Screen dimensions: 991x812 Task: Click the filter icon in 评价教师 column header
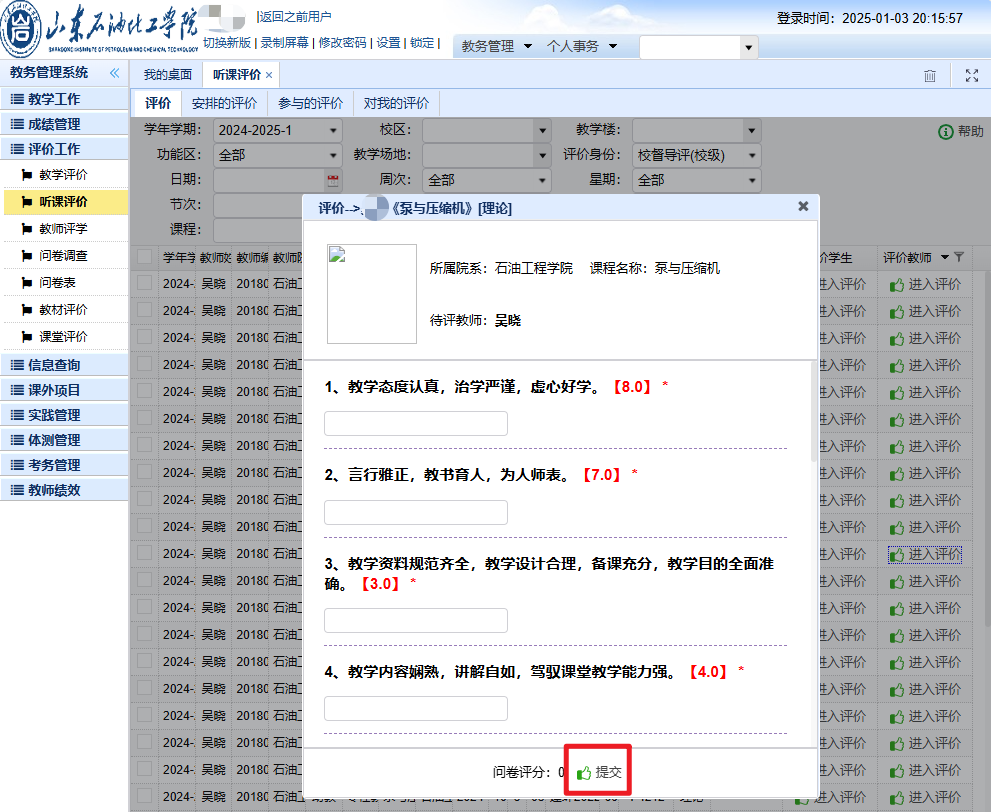pyautogui.click(x=960, y=258)
